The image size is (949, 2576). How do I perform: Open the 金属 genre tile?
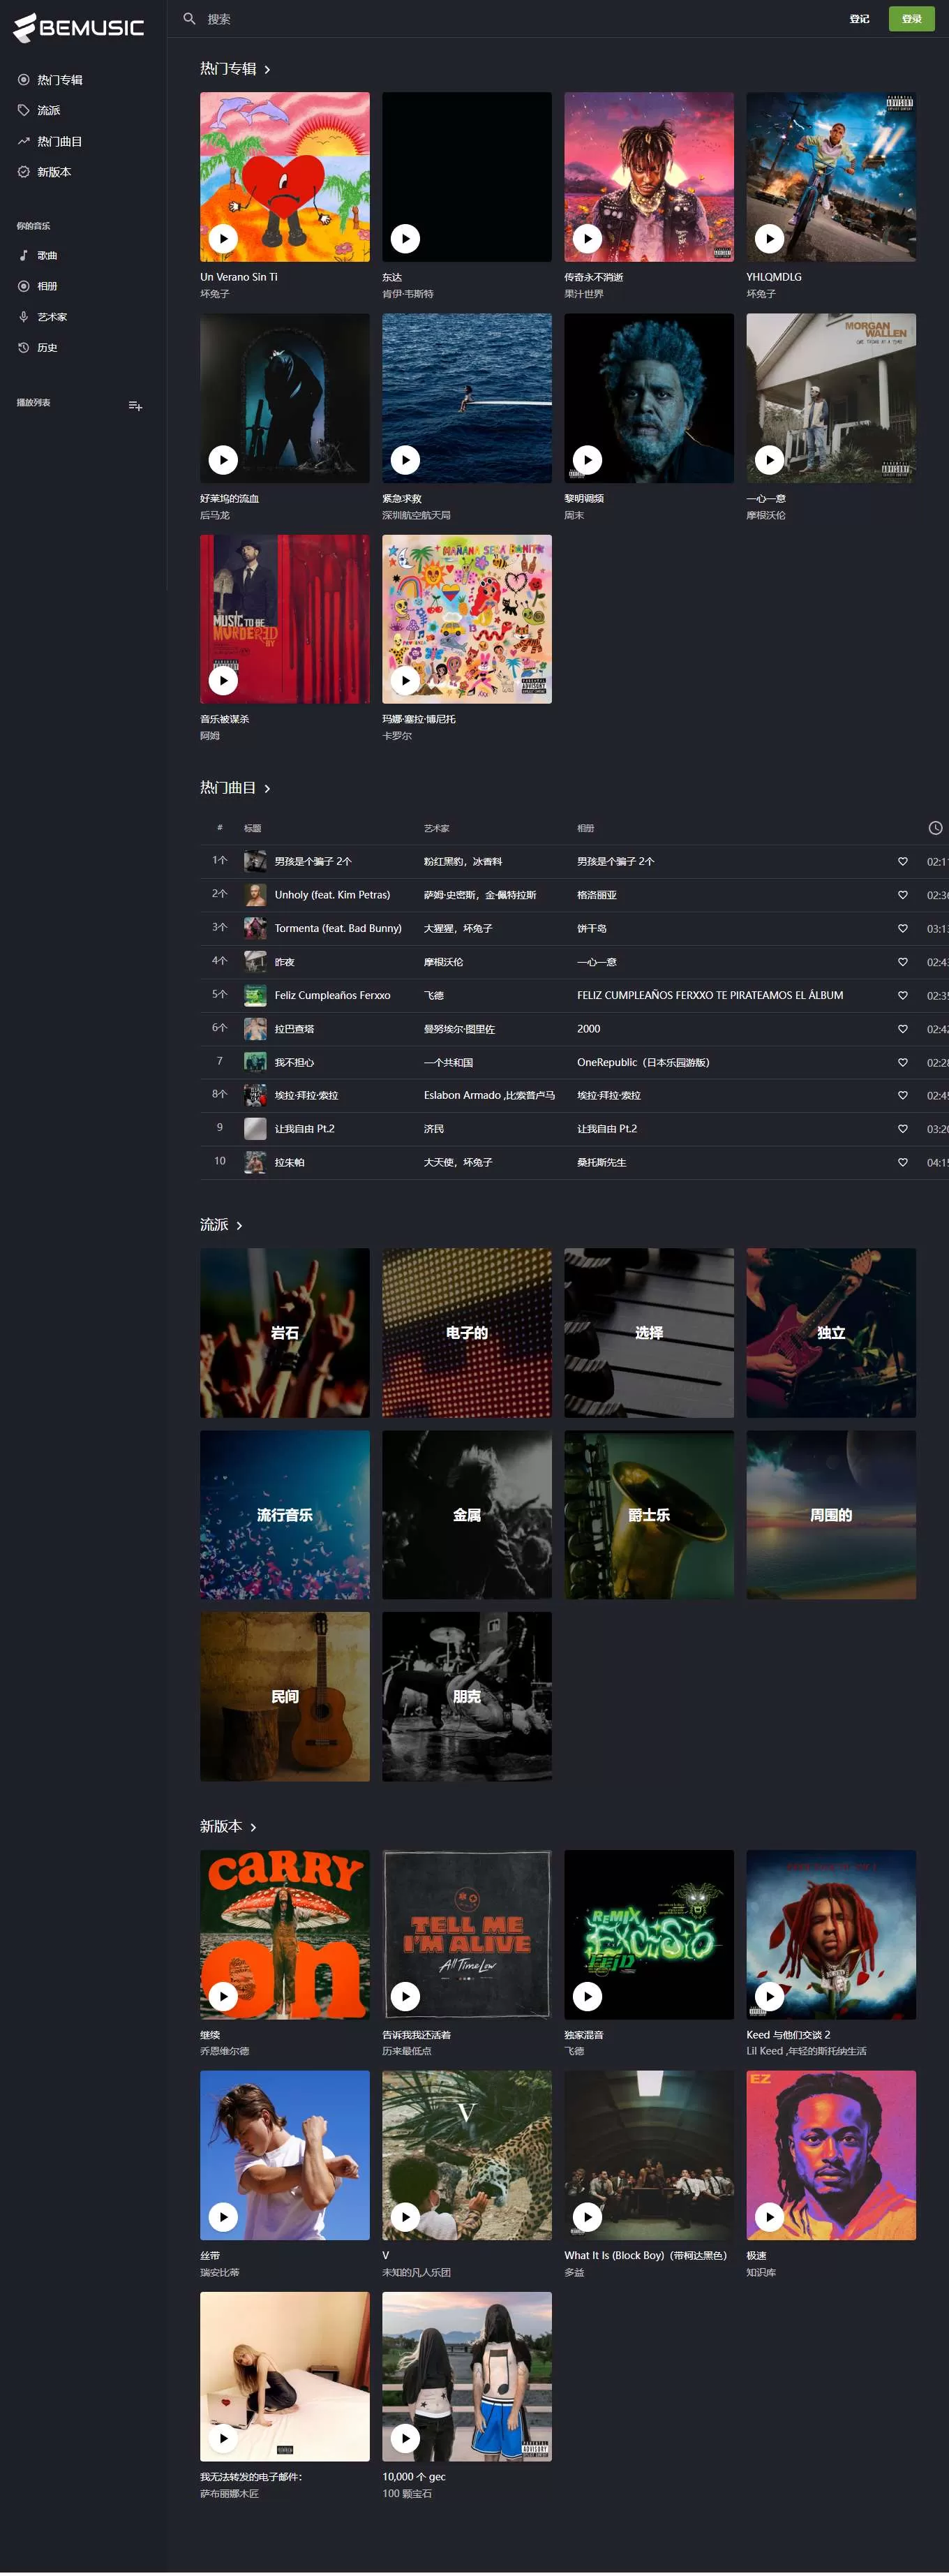coord(467,1515)
